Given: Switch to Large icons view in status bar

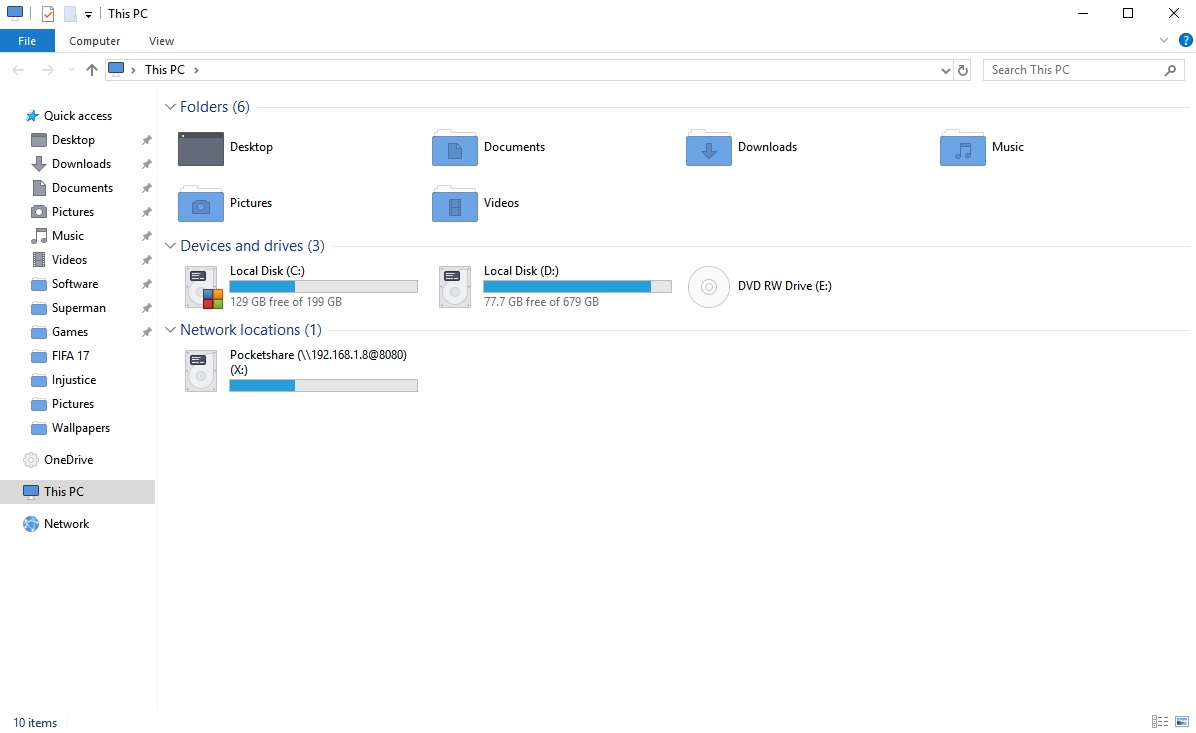Looking at the screenshot, I should tap(1182, 722).
